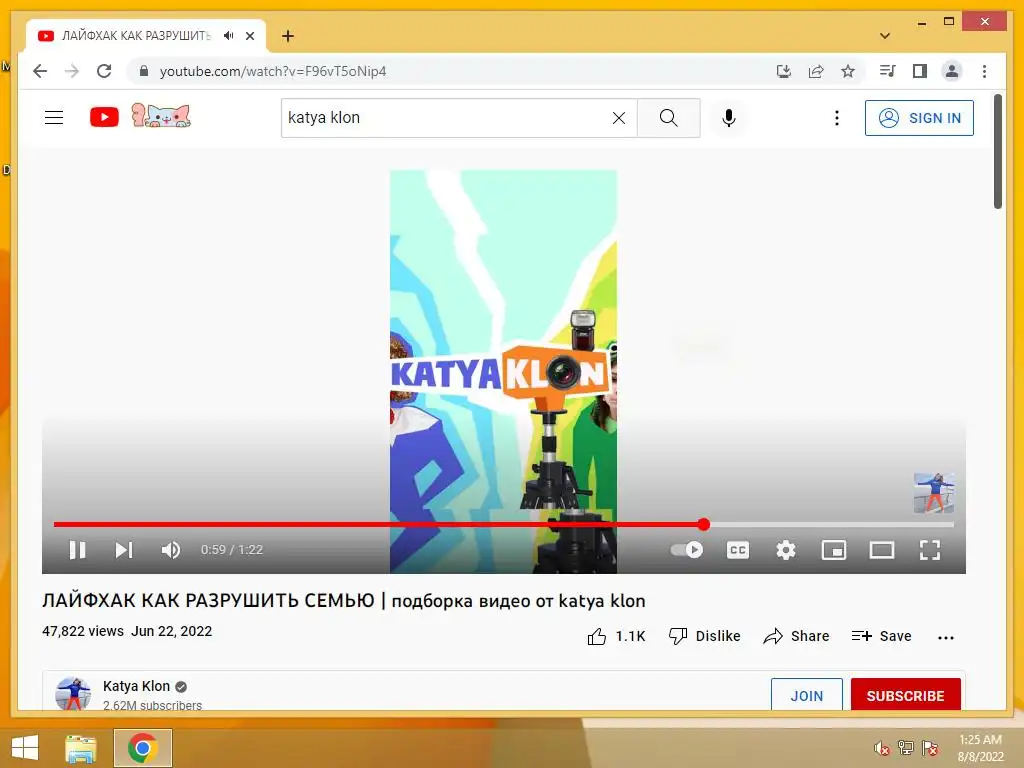
Task: Subscribe to Katya Klon channel
Action: (x=905, y=696)
